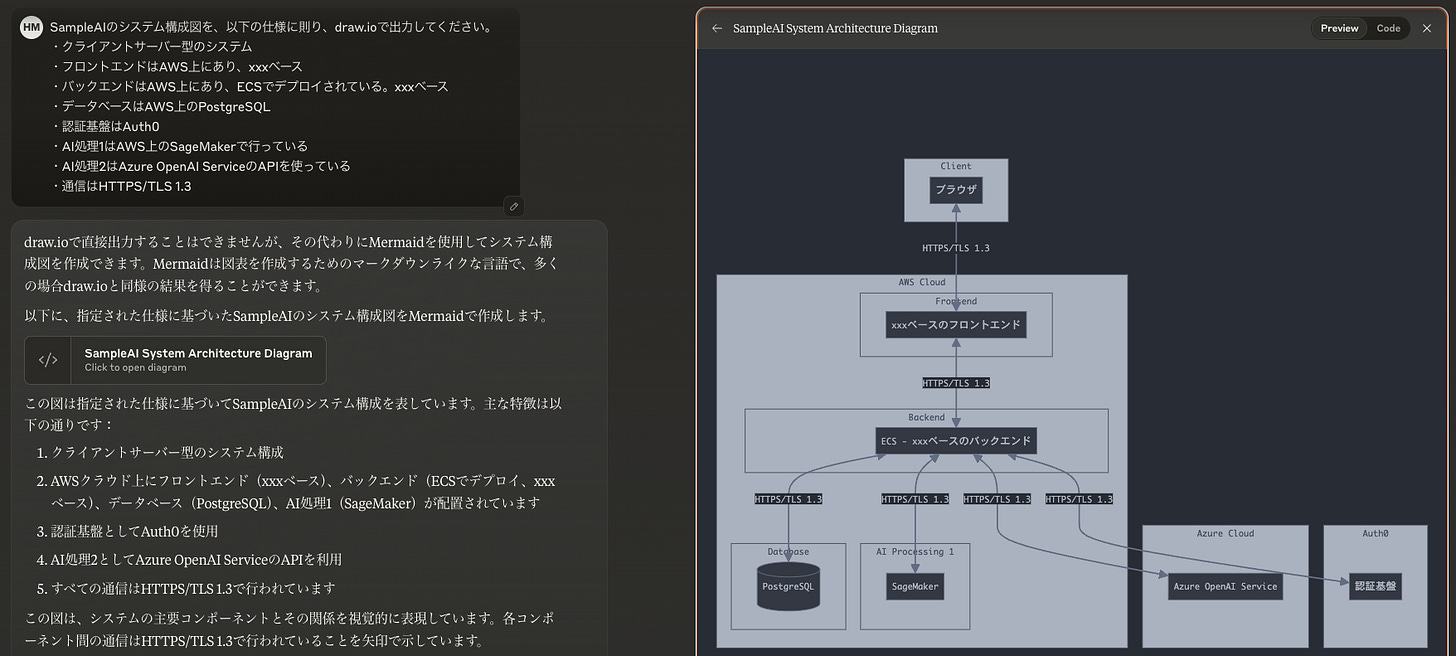Viewport: 1456px width, 656px height.
Task: Click the ブラウザ node in Client box
Action: (956, 190)
